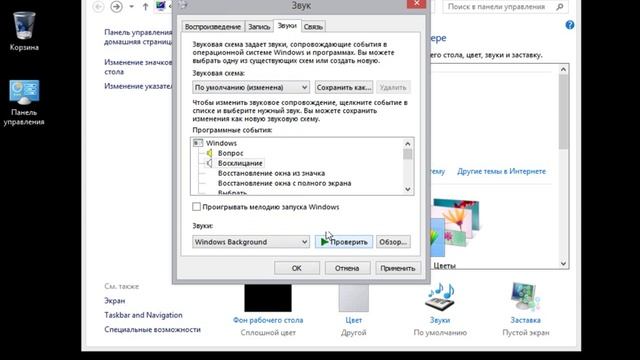Image resolution: width=640 pixels, height=360 pixels.
Task: Select Восстановление окна из значка event
Action: tap(271, 173)
